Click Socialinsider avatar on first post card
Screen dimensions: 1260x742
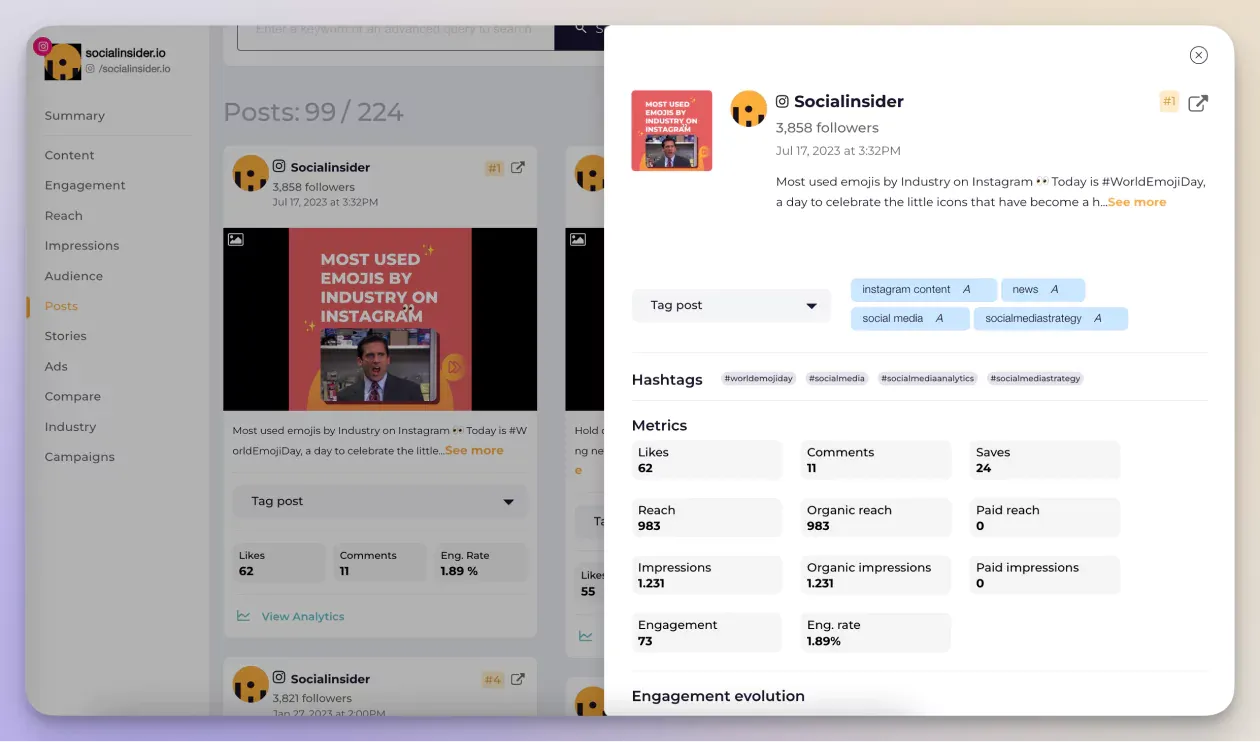250,173
